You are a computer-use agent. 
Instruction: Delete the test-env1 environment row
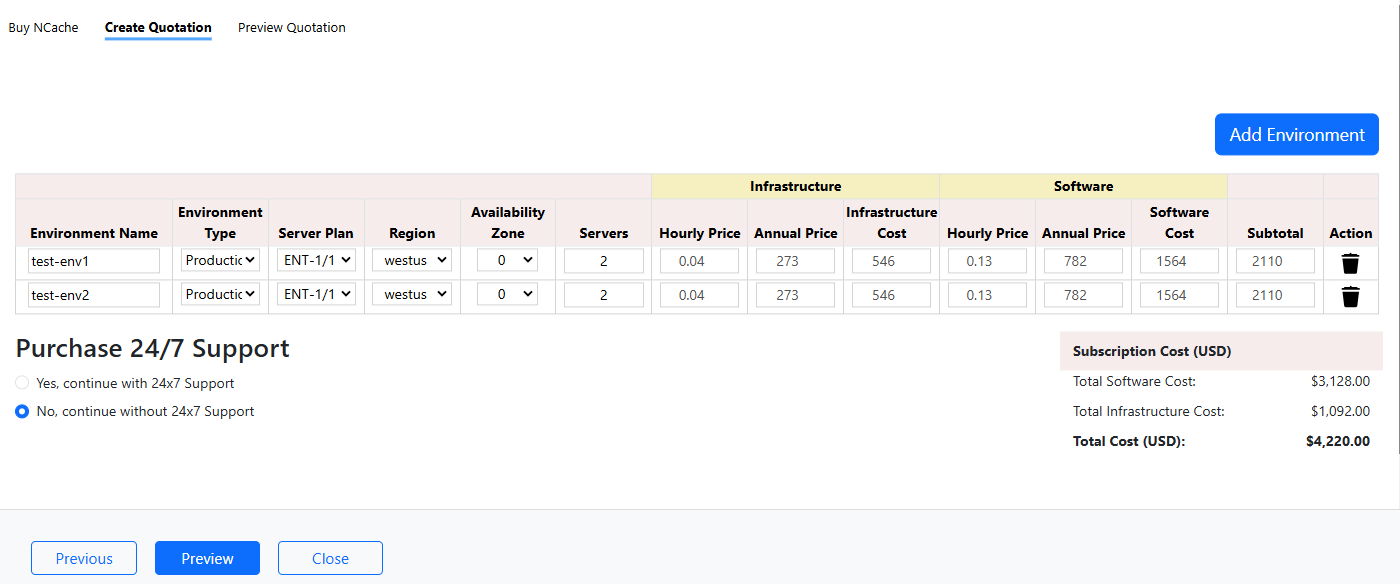(x=1351, y=263)
